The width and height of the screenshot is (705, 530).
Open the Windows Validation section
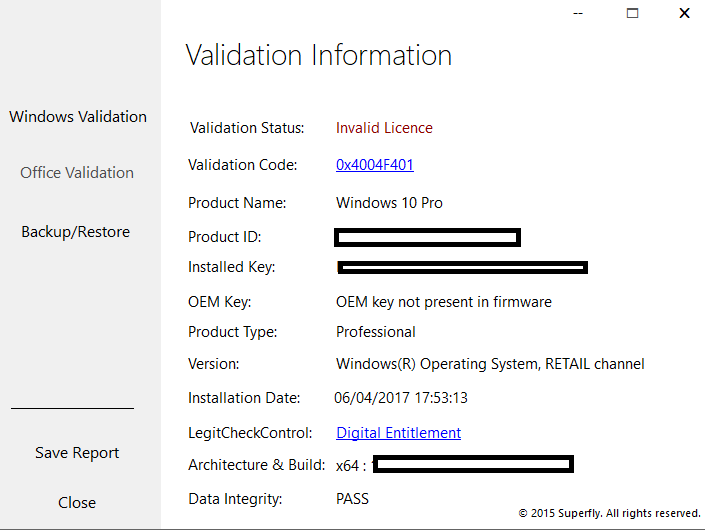78,116
